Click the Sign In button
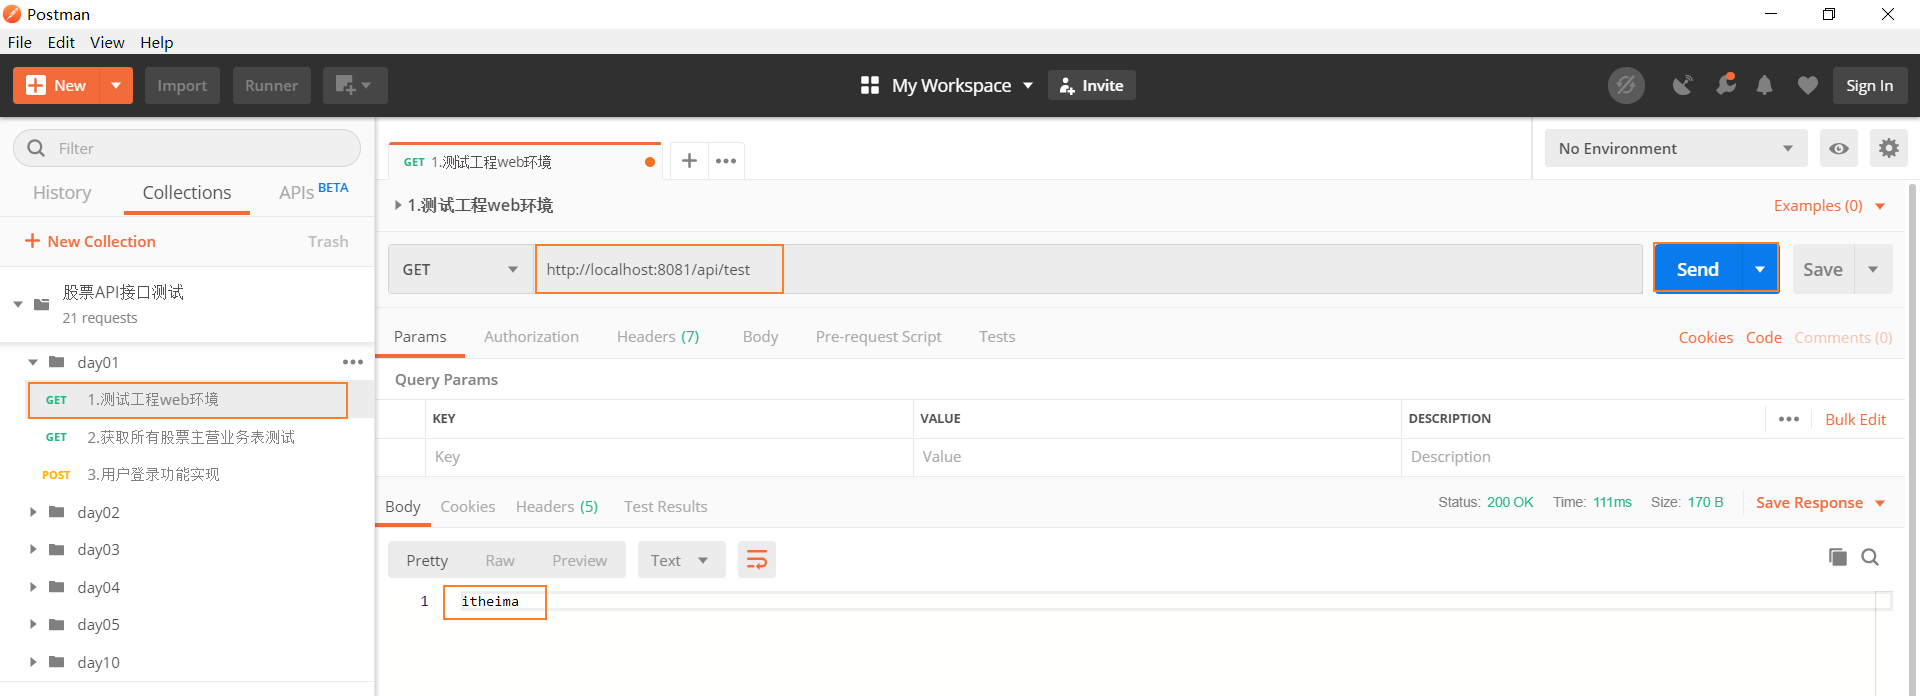This screenshot has width=1920, height=696. [1869, 85]
